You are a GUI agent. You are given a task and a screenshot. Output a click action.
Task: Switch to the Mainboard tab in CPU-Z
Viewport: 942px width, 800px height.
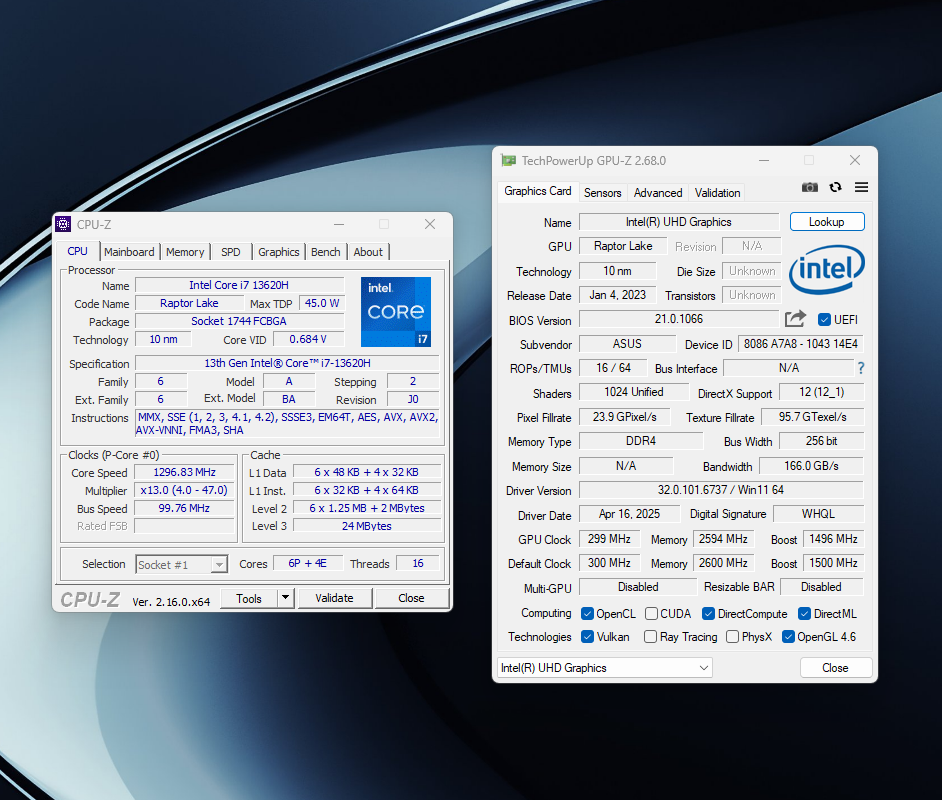[129, 252]
